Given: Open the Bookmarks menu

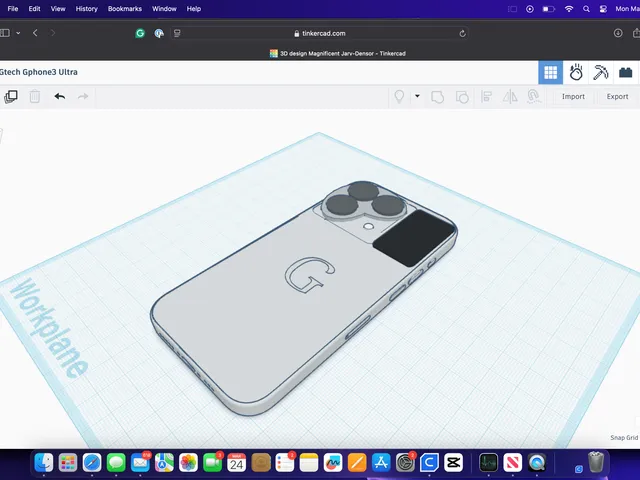Looking at the screenshot, I should pyautogui.click(x=124, y=9).
